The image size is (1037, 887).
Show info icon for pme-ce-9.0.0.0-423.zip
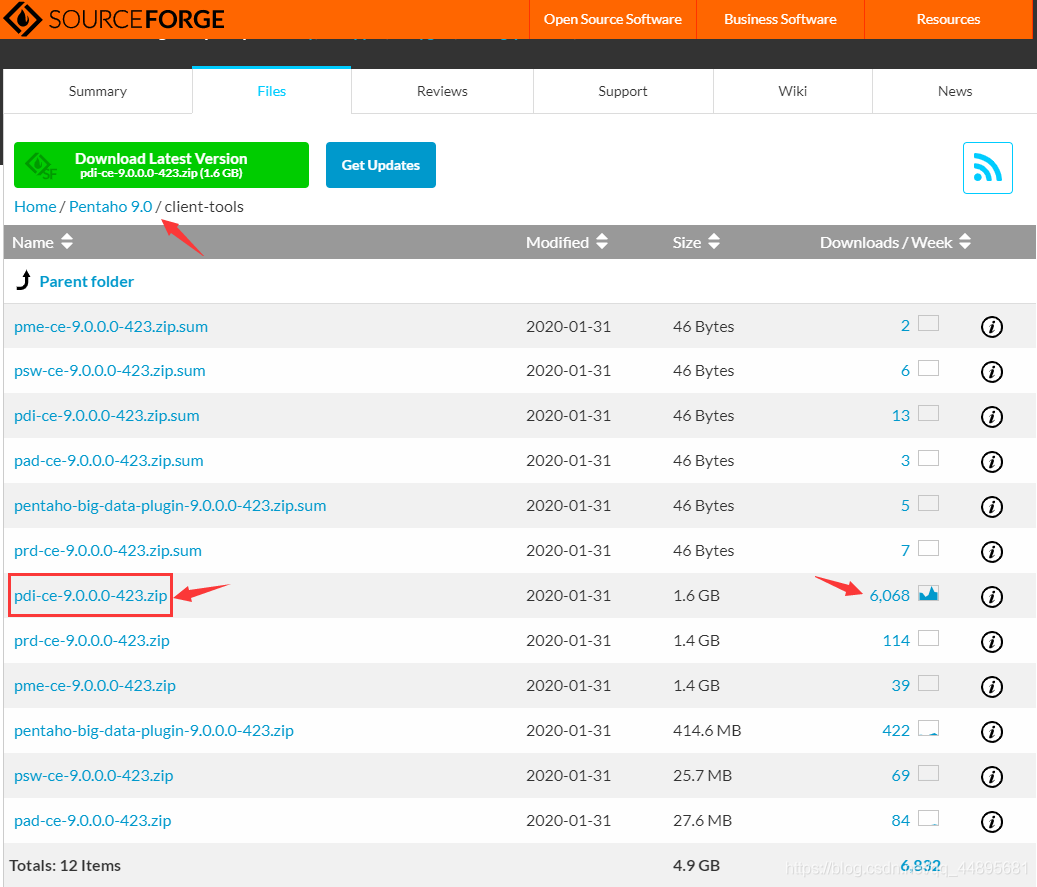[991, 687]
